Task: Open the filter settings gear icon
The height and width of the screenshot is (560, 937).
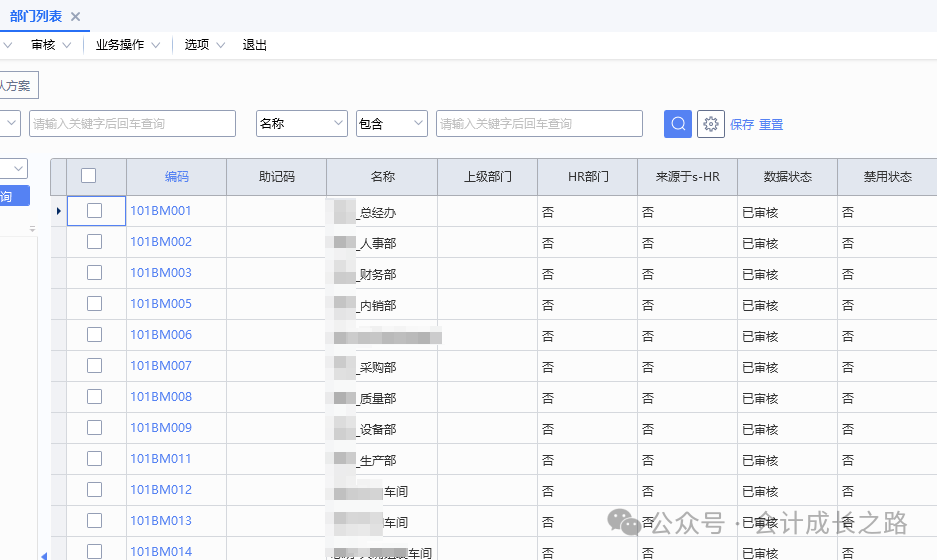Action: tap(711, 124)
